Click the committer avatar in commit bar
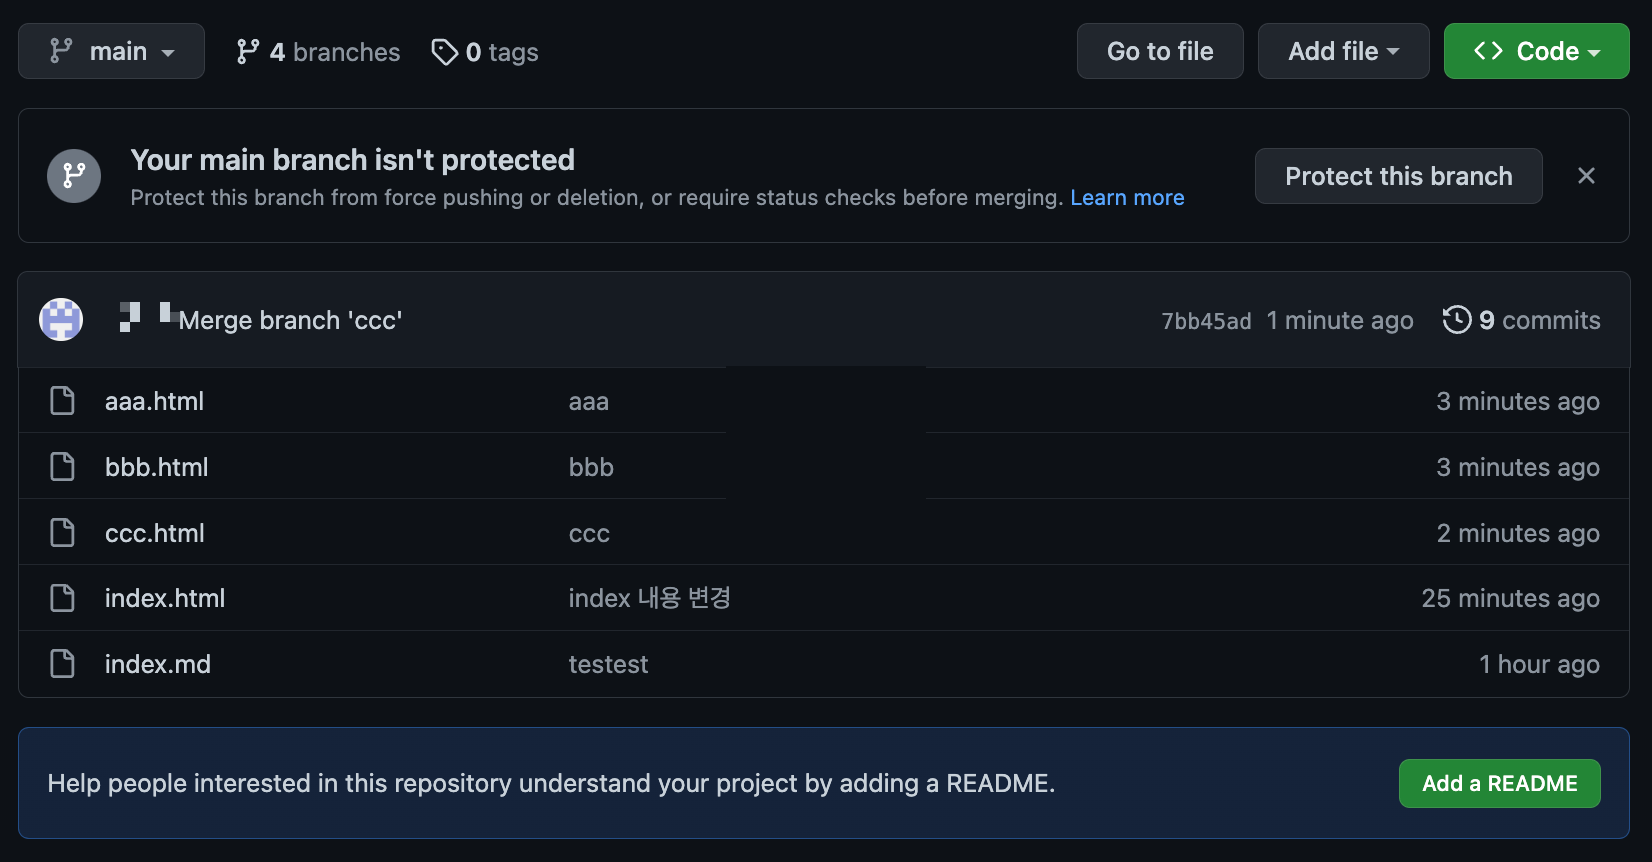Image resolution: width=1652 pixels, height=862 pixels. 61,320
